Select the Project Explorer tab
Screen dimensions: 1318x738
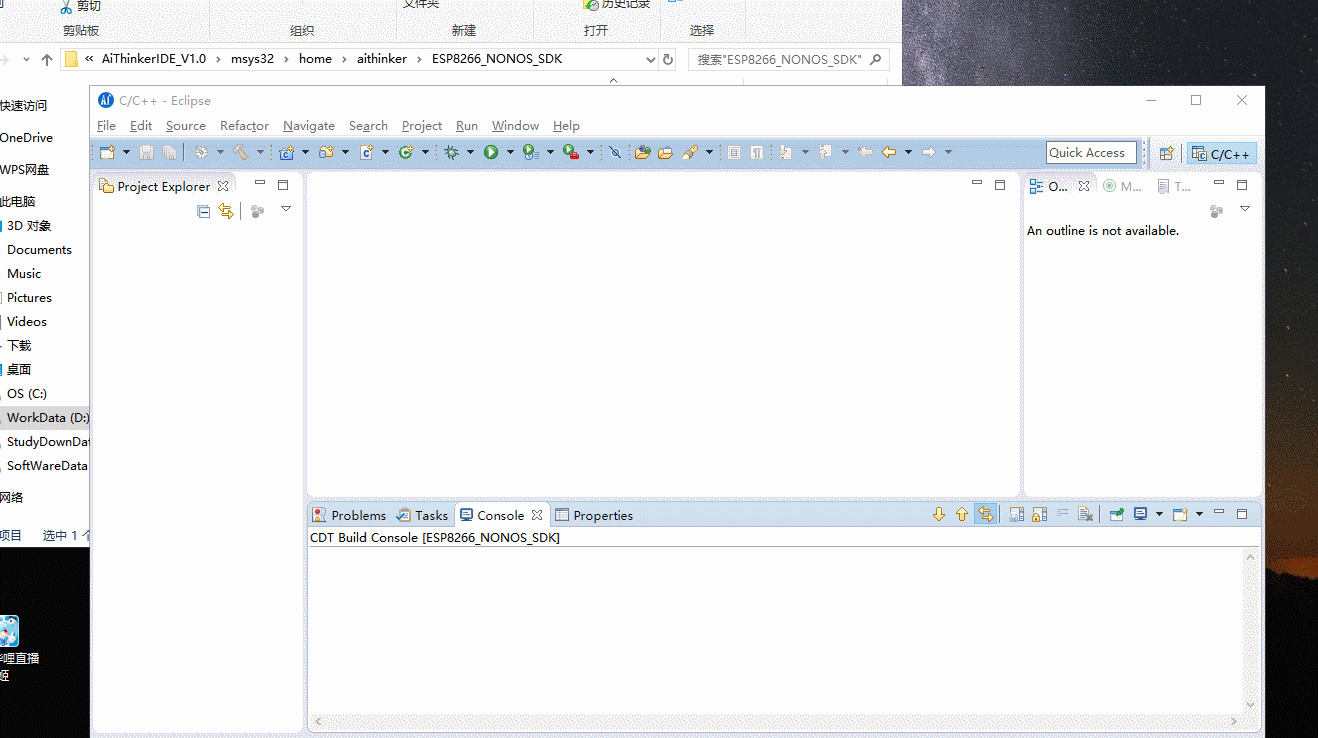[164, 186]
